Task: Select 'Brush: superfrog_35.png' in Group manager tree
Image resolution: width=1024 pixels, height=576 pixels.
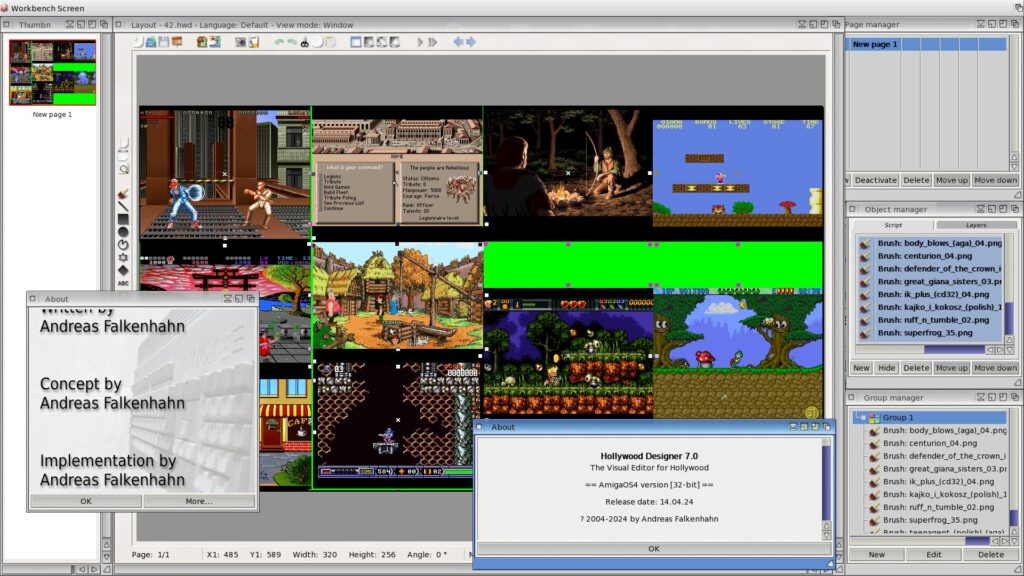Action: click(x=930, y=520)
